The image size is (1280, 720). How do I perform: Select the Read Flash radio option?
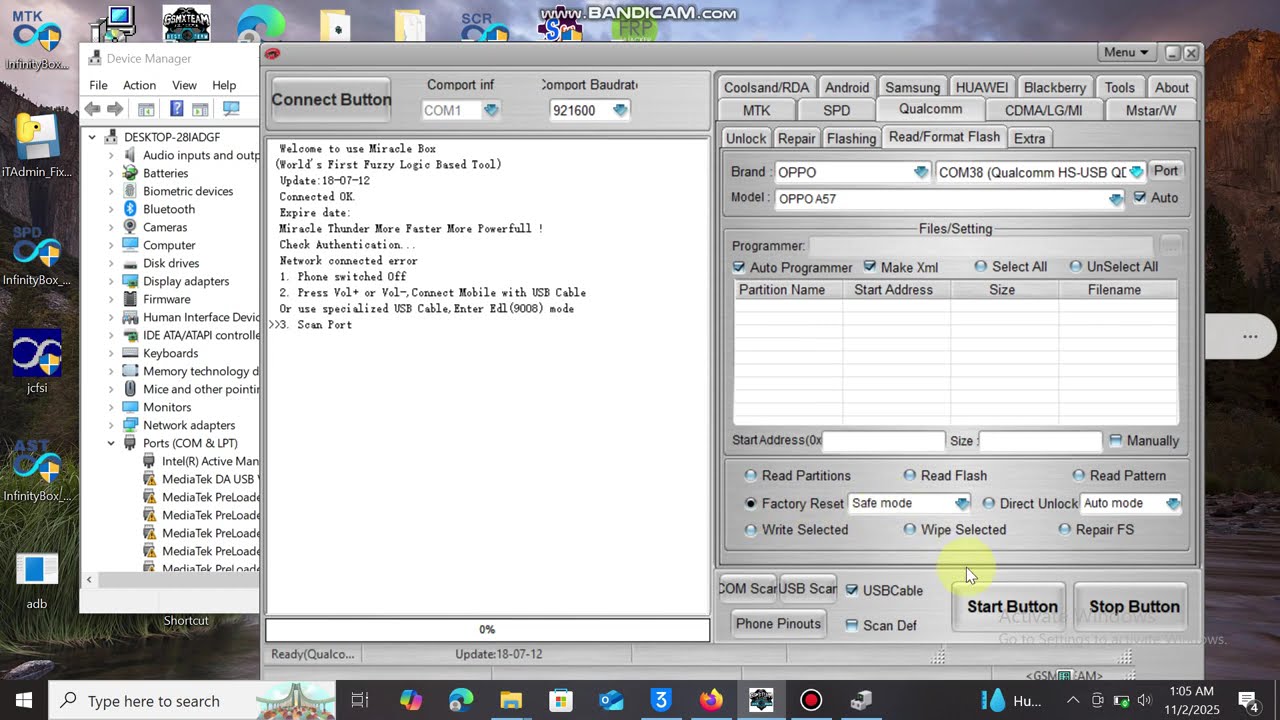(x=910, y=475)
